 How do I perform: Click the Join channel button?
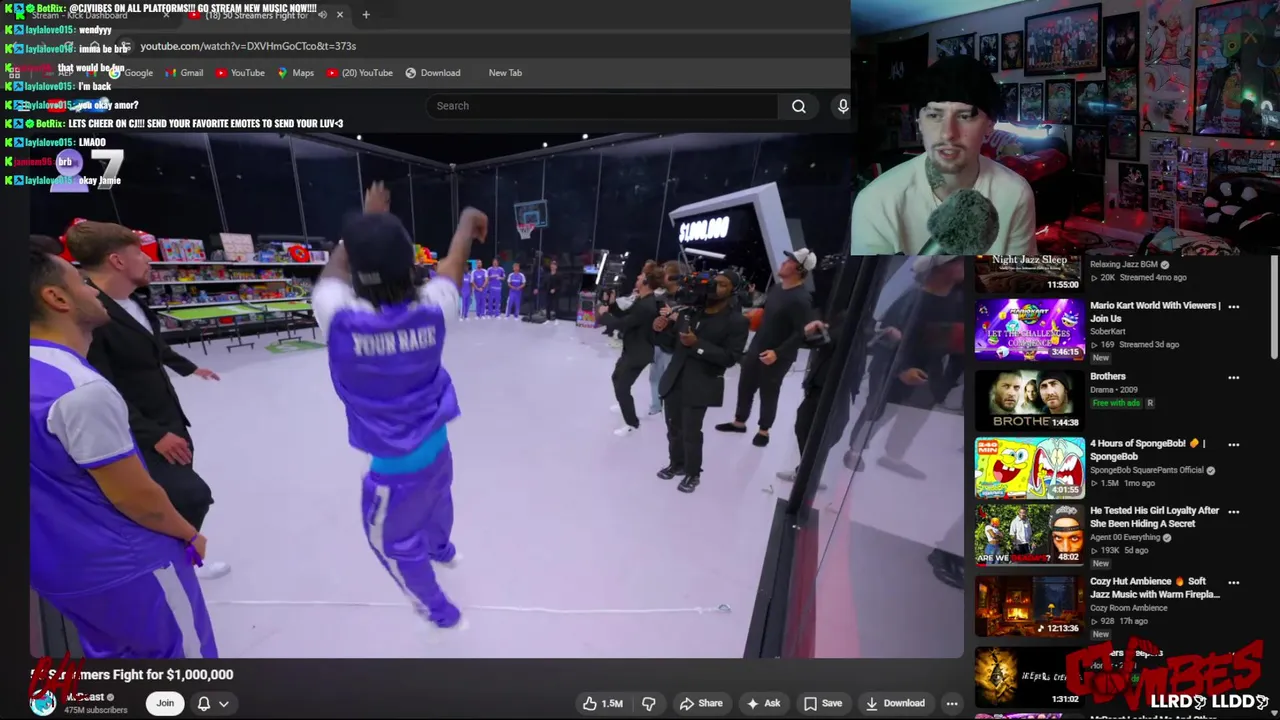[x=165, y=703]
